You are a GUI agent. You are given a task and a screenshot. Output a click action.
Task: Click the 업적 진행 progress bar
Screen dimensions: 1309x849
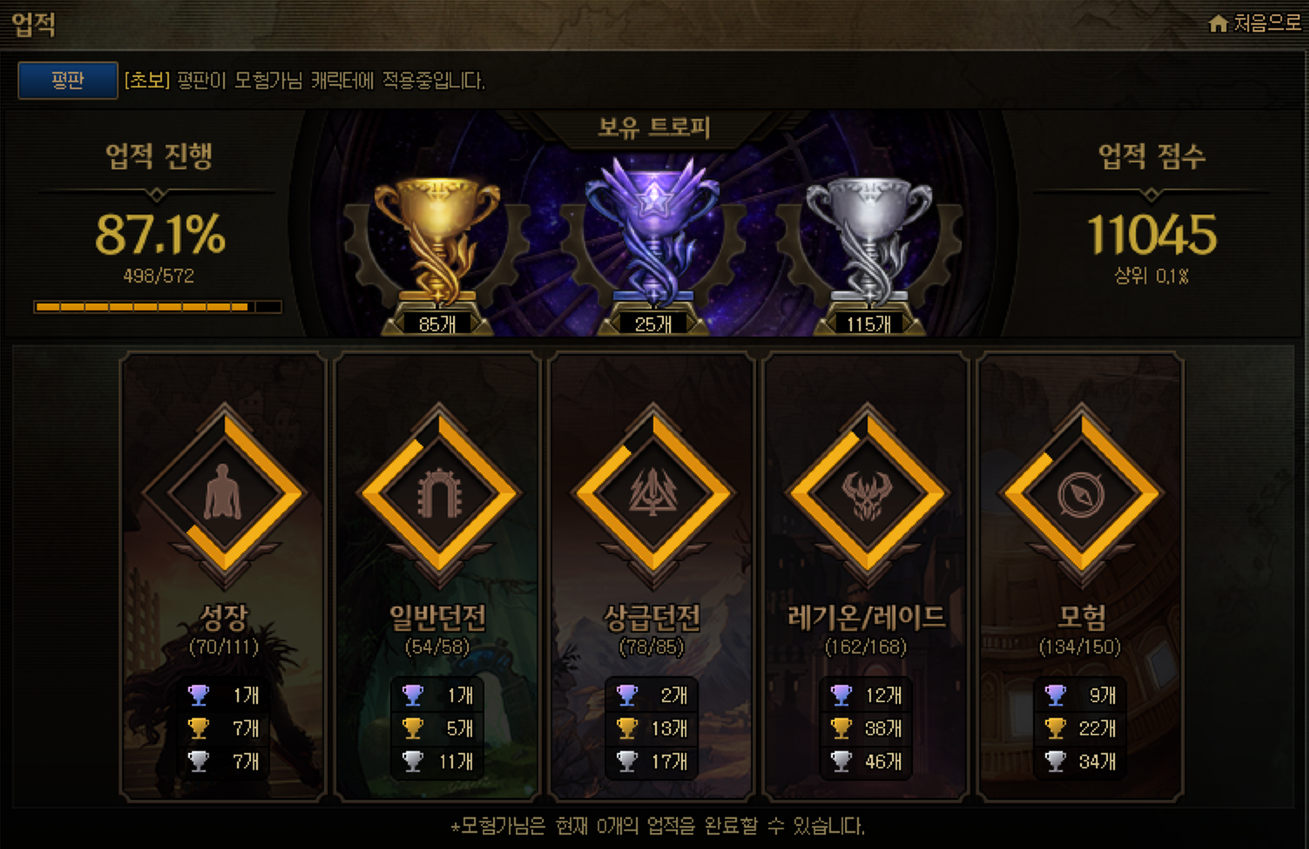pyautogui.click(x=158, y=307)
